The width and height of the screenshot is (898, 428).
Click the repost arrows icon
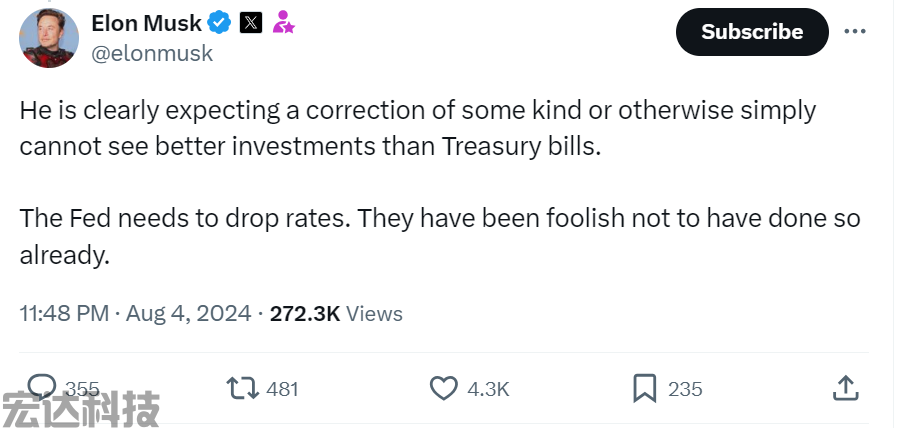[243, 388]
